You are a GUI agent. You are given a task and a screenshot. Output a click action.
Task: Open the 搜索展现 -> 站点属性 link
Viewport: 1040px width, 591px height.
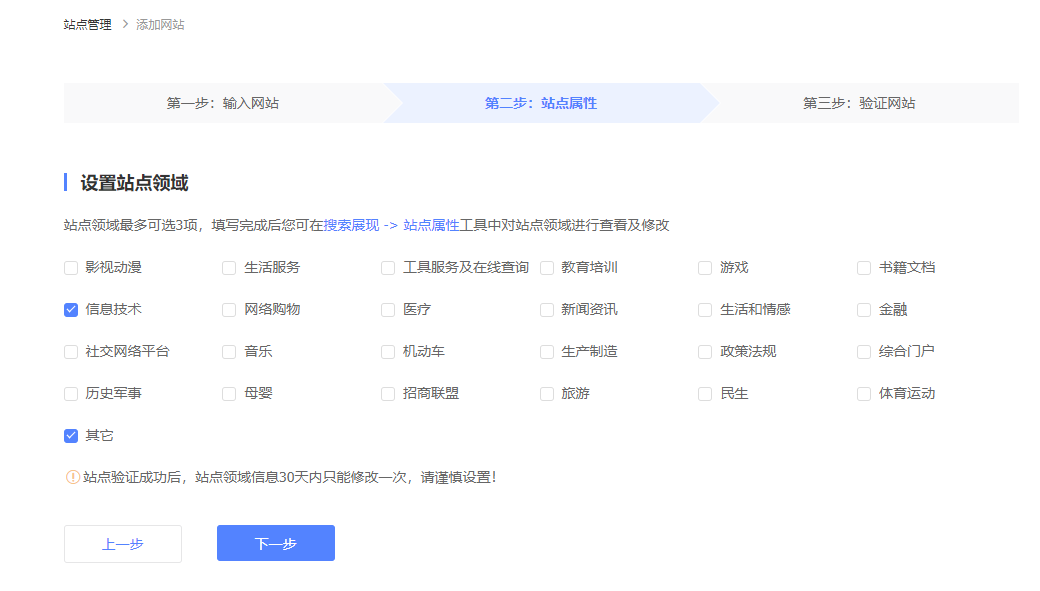pyautogui.click(x=391, y=225)
